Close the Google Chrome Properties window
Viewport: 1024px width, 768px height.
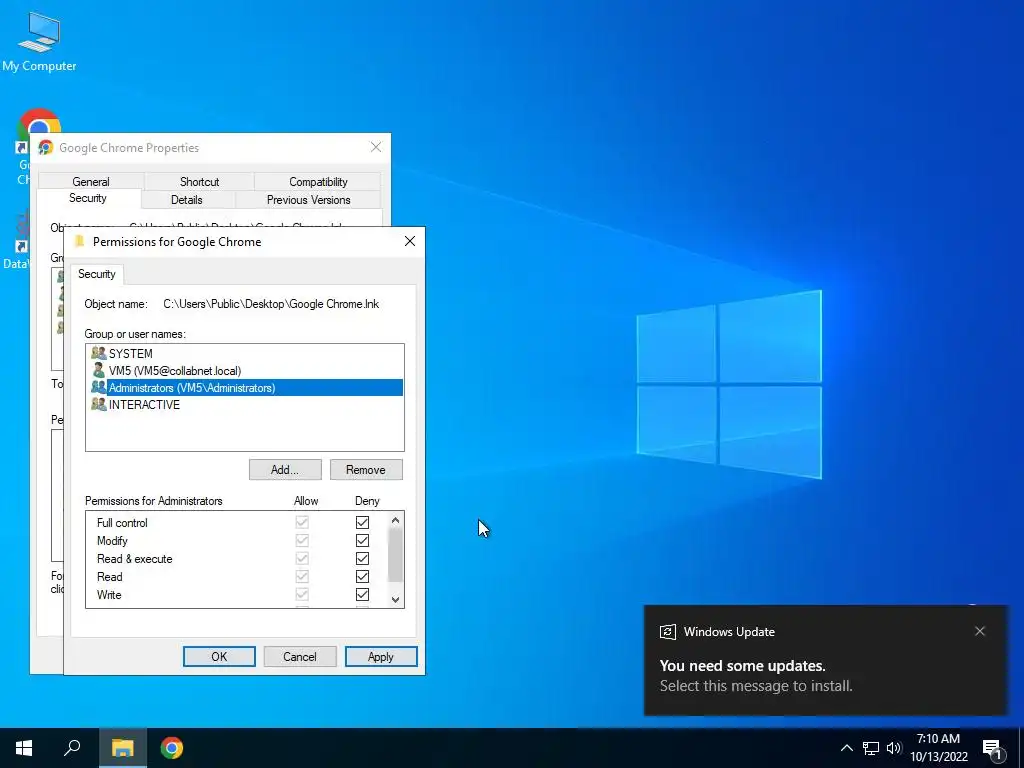[x=376, y=147]
